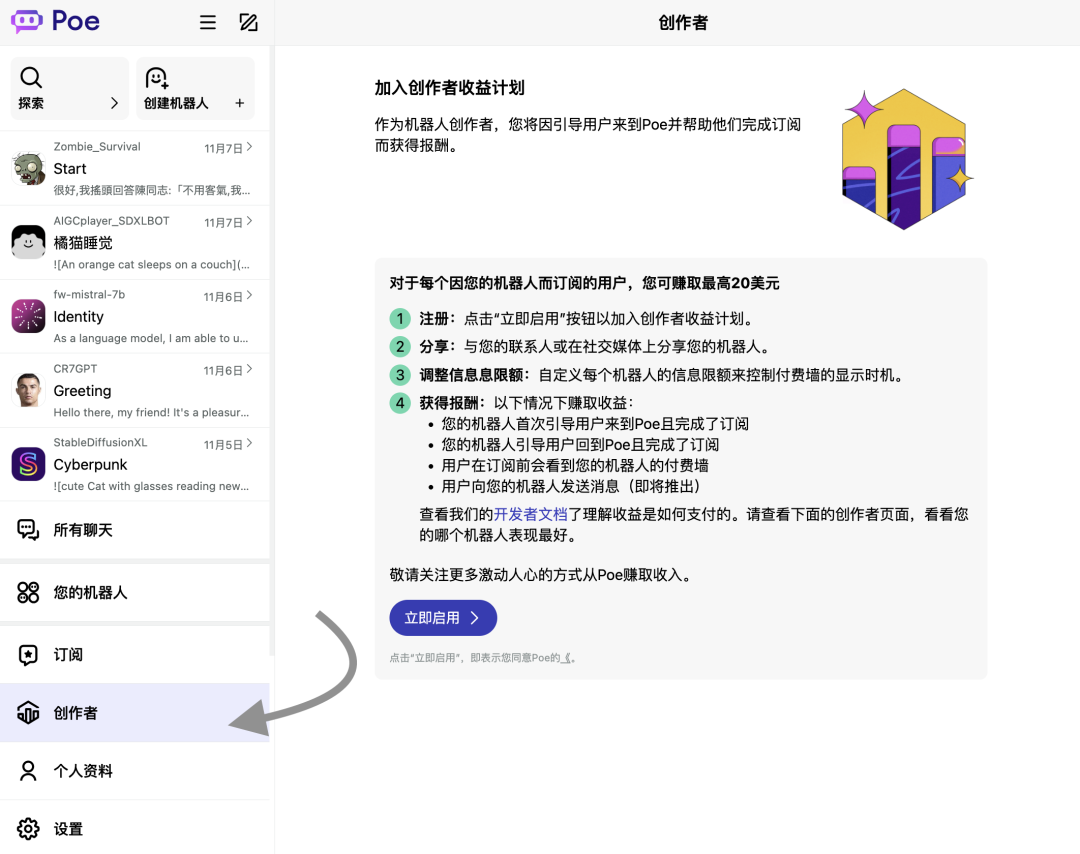Expand the 探索 chevron arrow

click(114, 103)
